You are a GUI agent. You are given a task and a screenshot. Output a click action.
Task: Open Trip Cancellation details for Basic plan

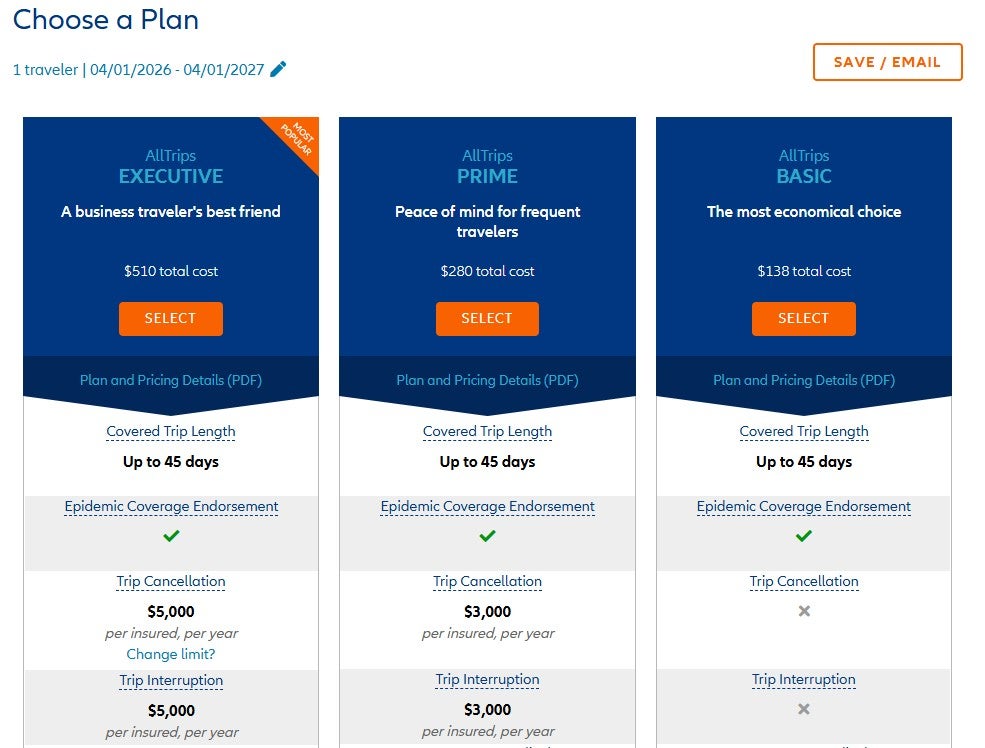coord(803,581)
